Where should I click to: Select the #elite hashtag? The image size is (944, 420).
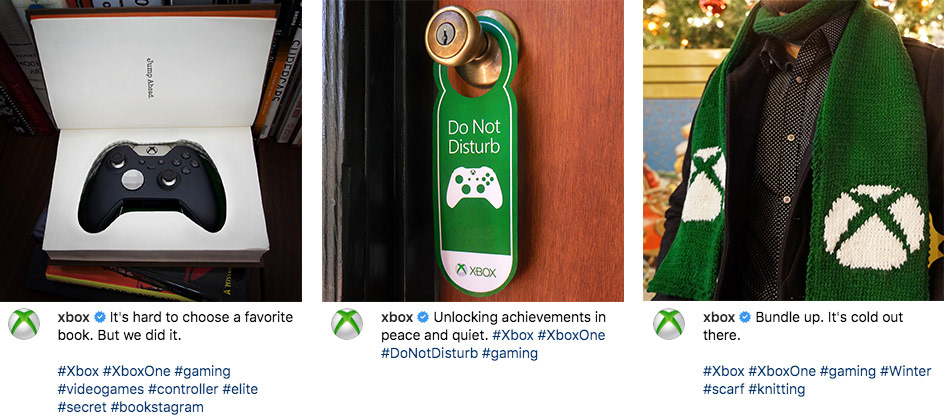tap(240, 389)
